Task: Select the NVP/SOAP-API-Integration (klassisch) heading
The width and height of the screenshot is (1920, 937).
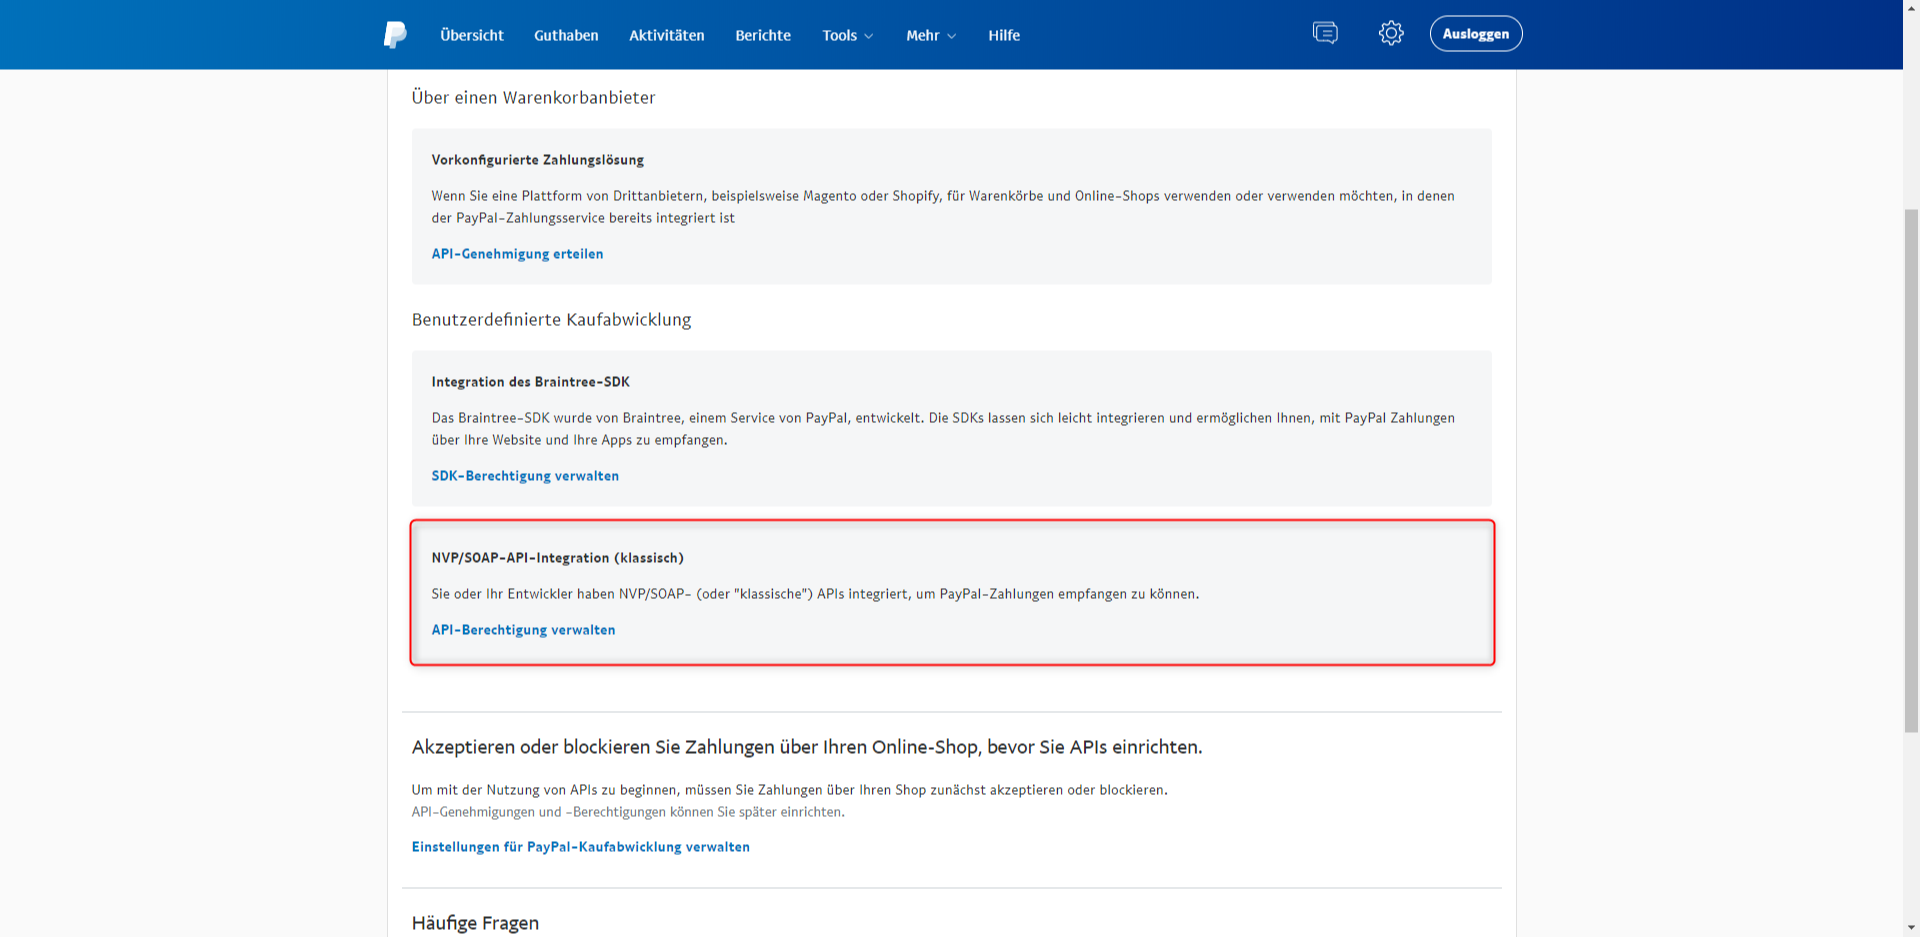Action: 557,558
